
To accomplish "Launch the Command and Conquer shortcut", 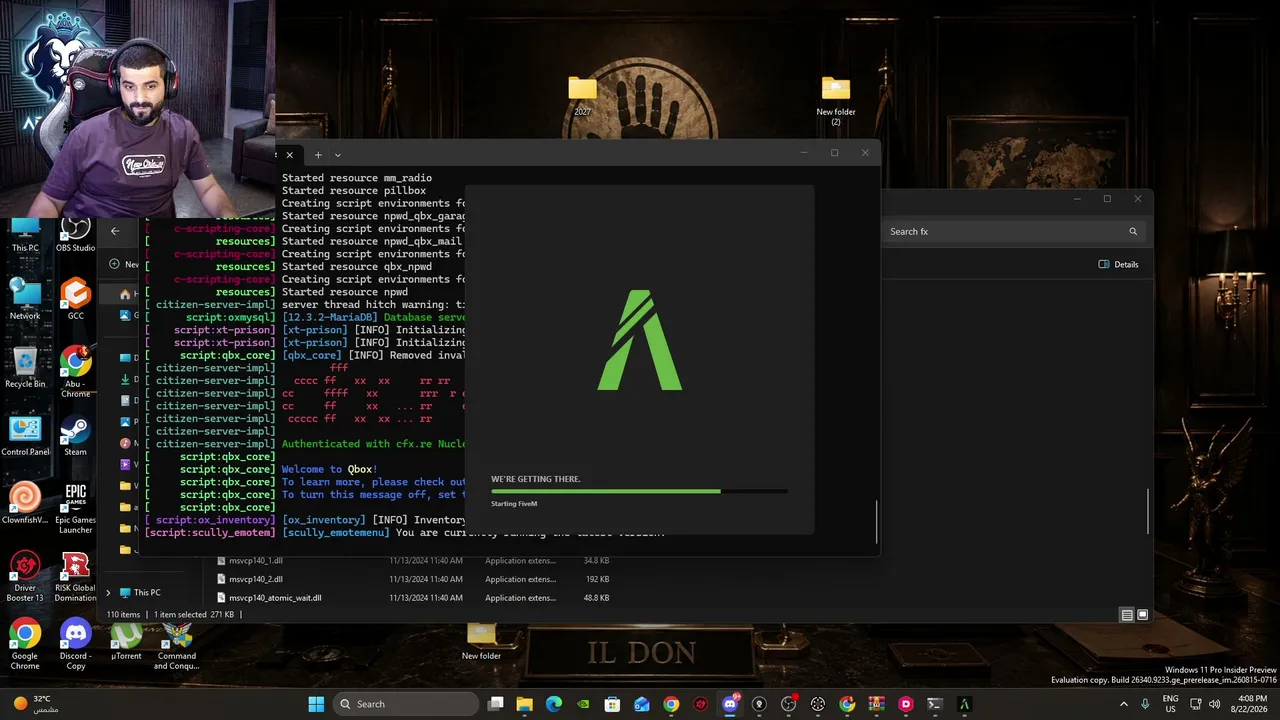I will coord(177,644).
